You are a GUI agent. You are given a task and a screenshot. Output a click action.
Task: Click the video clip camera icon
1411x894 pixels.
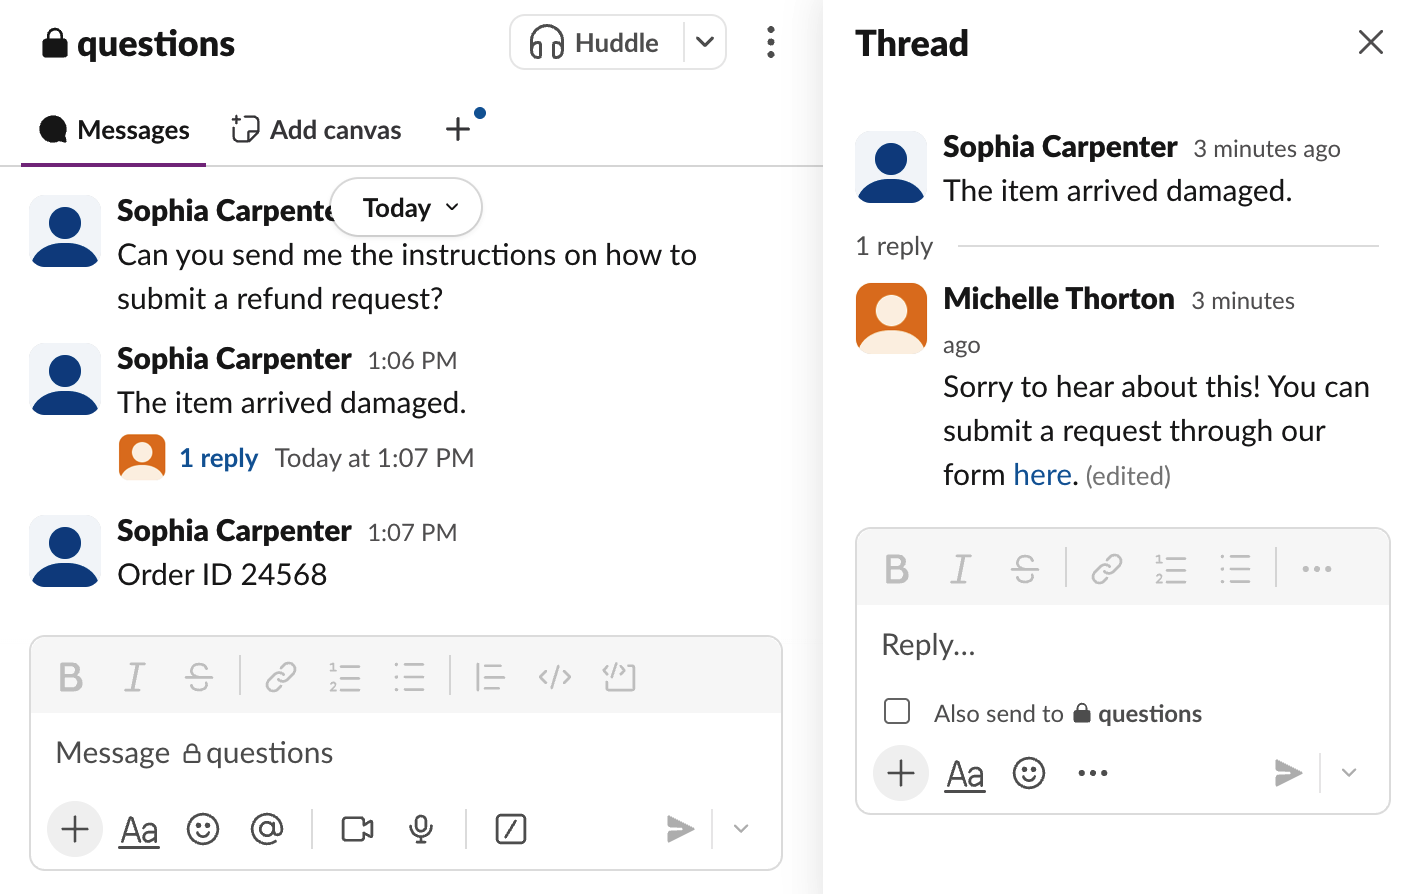pyautogui.click(x=357, y=829)
